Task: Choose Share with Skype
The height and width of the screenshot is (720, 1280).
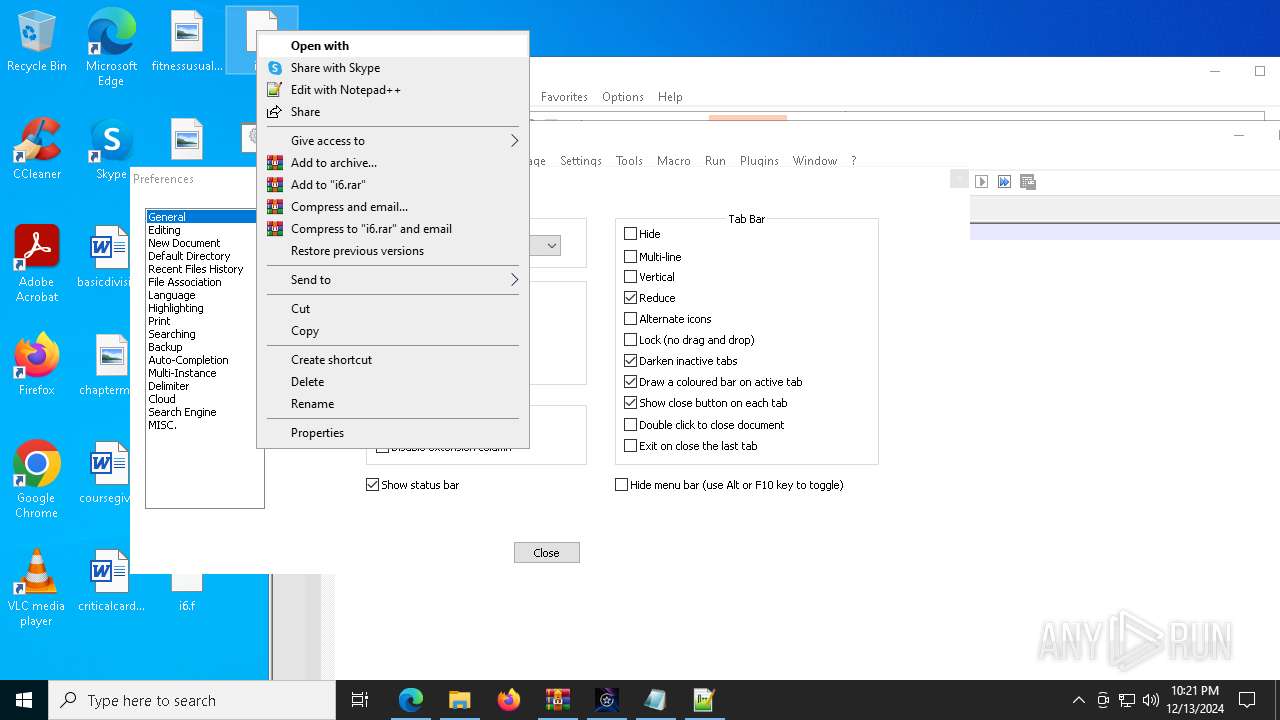Action: tap(393, 68)
